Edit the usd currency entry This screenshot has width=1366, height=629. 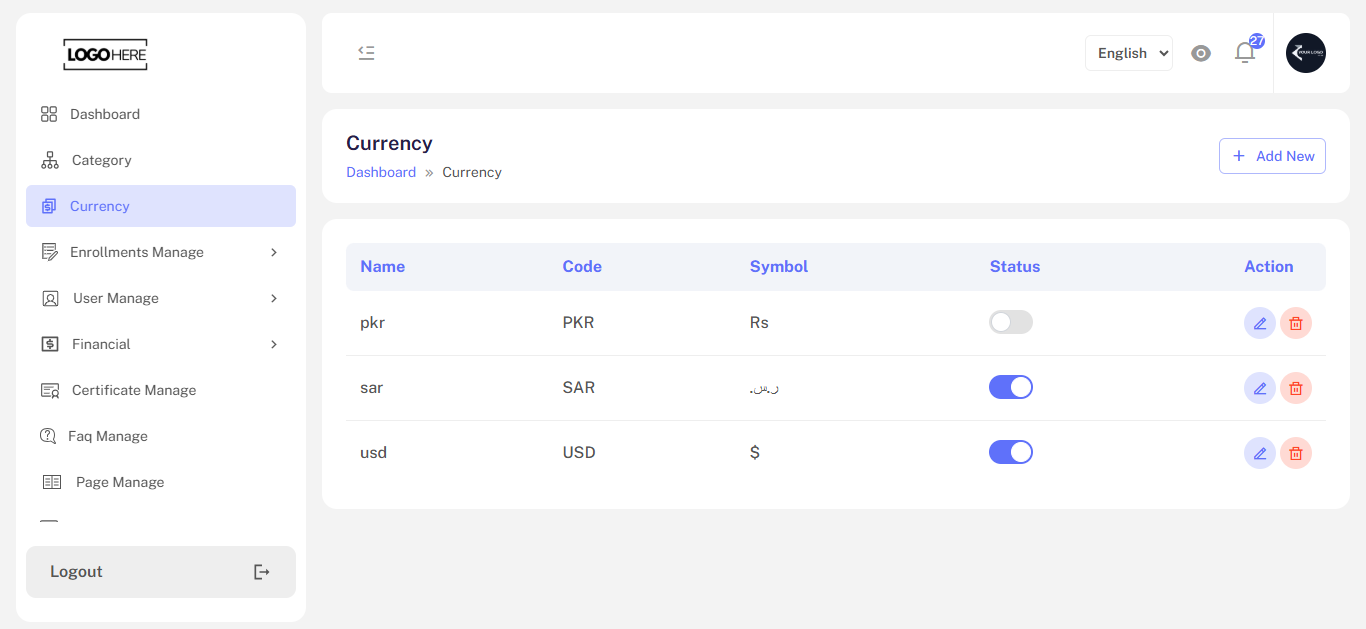pyautogui.click(x=1260, y=453)
